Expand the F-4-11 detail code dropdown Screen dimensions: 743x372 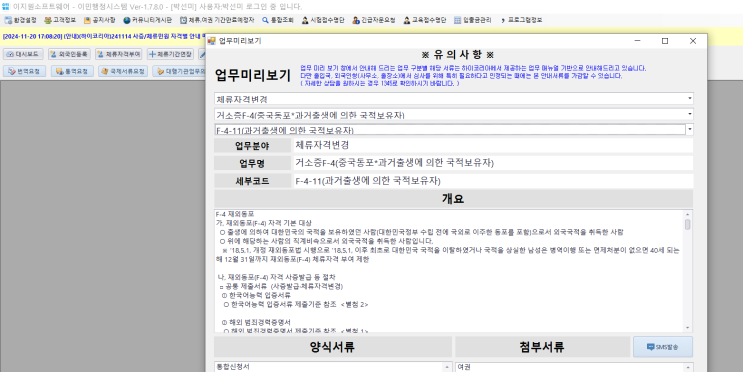[x=689, y=129]
